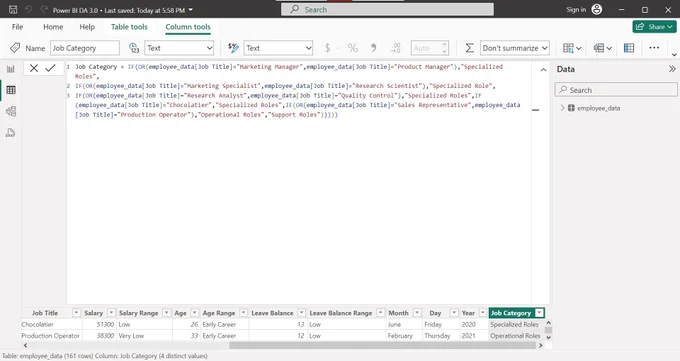Cancel formula with X icon
Image resolution: width=680 pixels, height=361 pixels.
click(x=34, y=68)
